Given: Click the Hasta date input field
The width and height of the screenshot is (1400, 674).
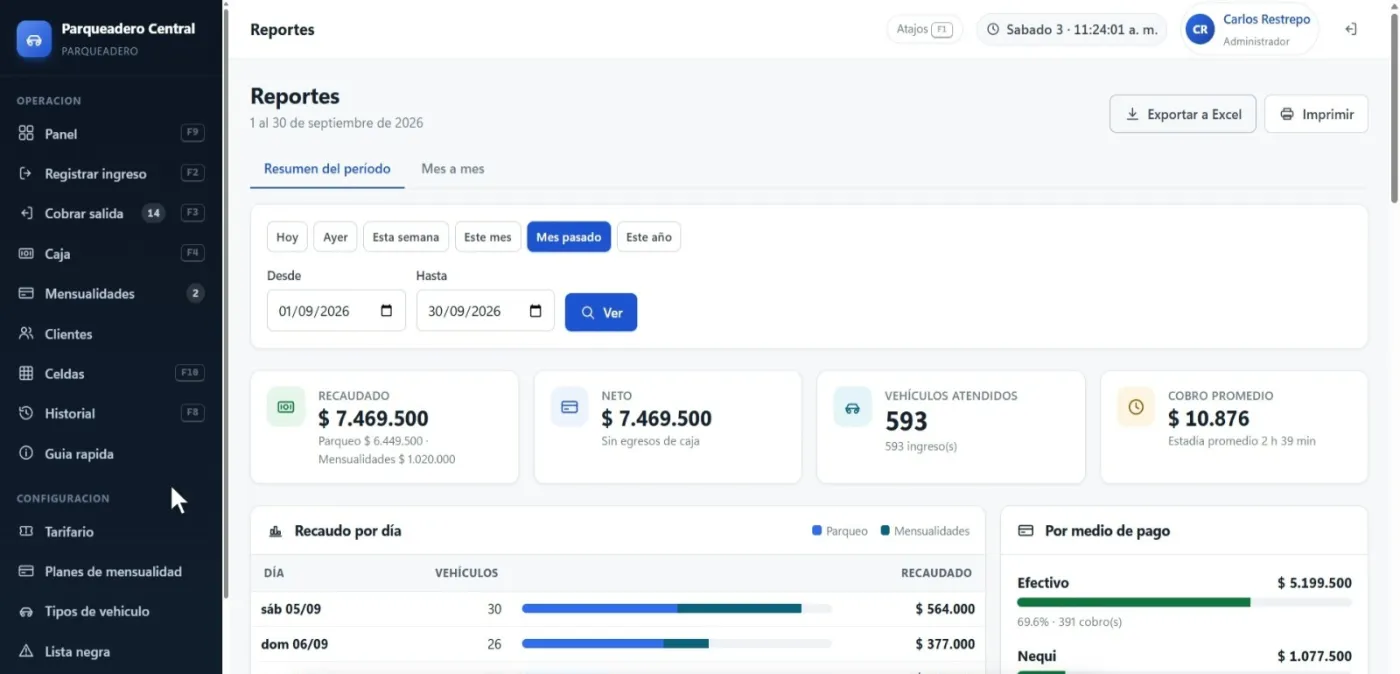Looking at the screenshot, I should [485, 311].
